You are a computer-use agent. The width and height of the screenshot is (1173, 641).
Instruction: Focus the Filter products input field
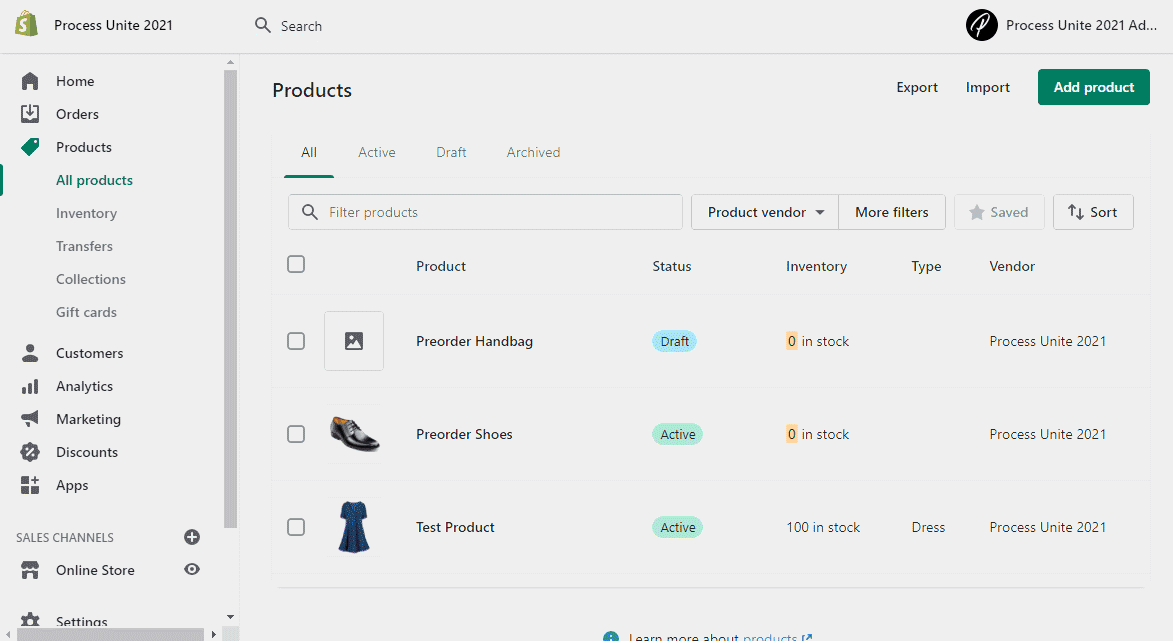pyautogui.click(x=486, y=212)
